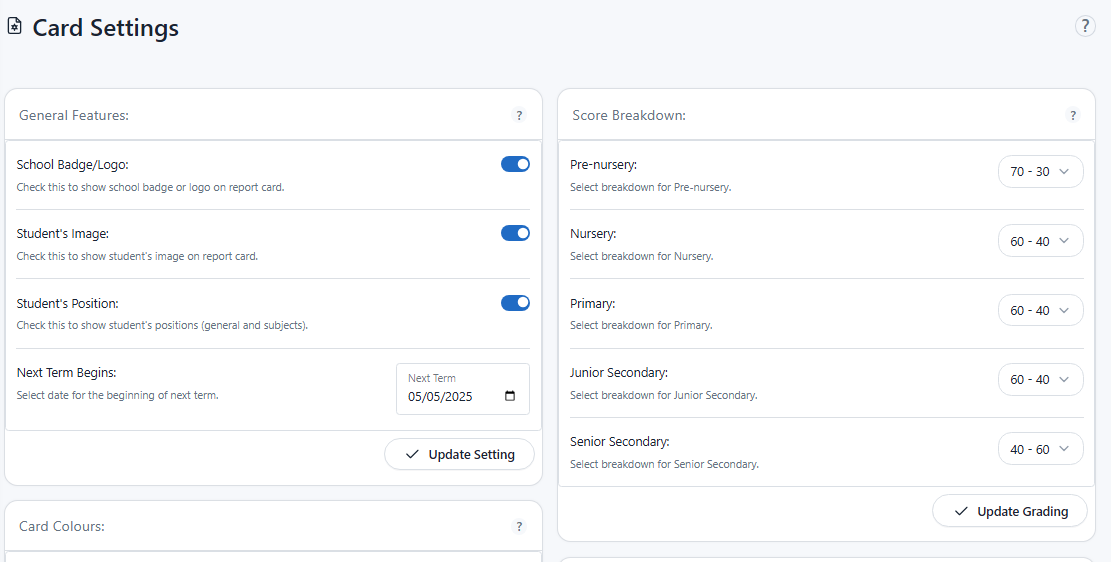Click the Card Settings document icon
This screenshot has width=1111, height=562.
[14, 27]
